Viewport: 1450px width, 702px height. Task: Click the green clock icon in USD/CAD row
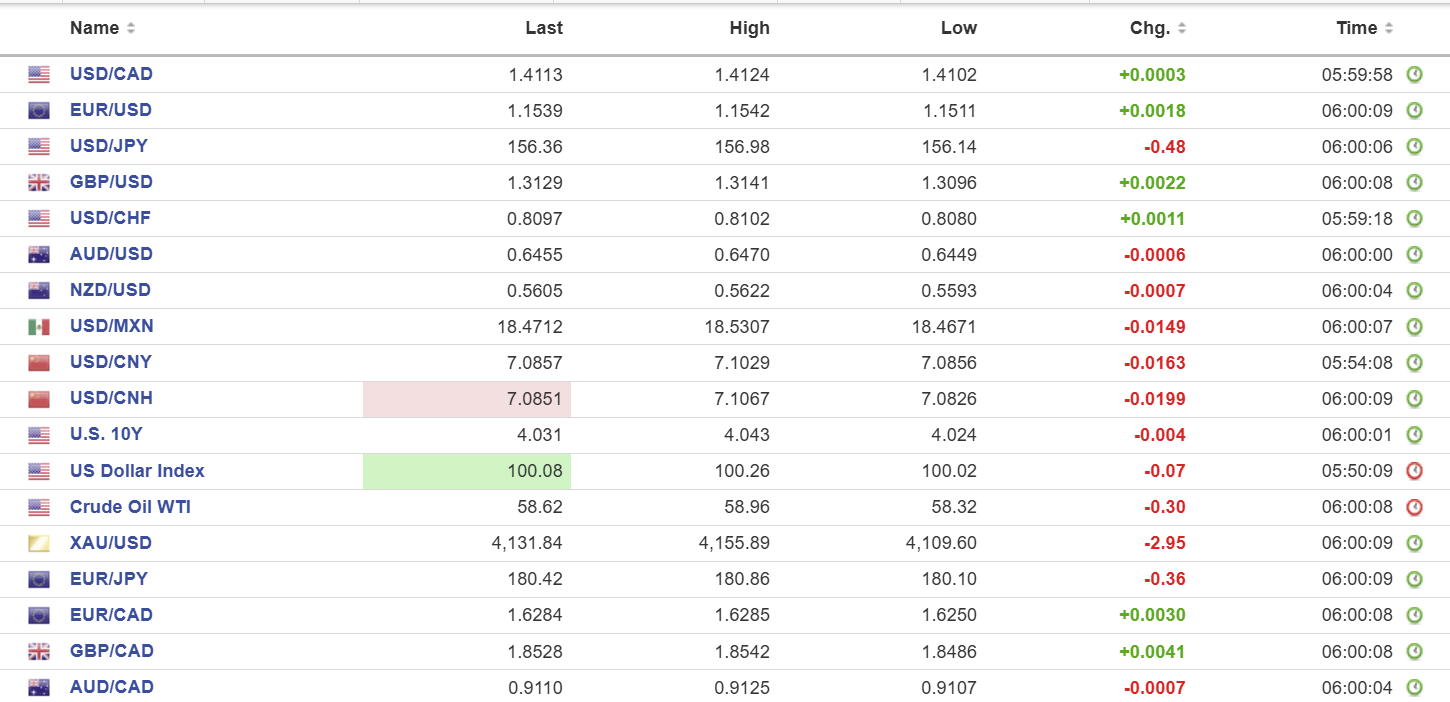[x=1414, y=74]
